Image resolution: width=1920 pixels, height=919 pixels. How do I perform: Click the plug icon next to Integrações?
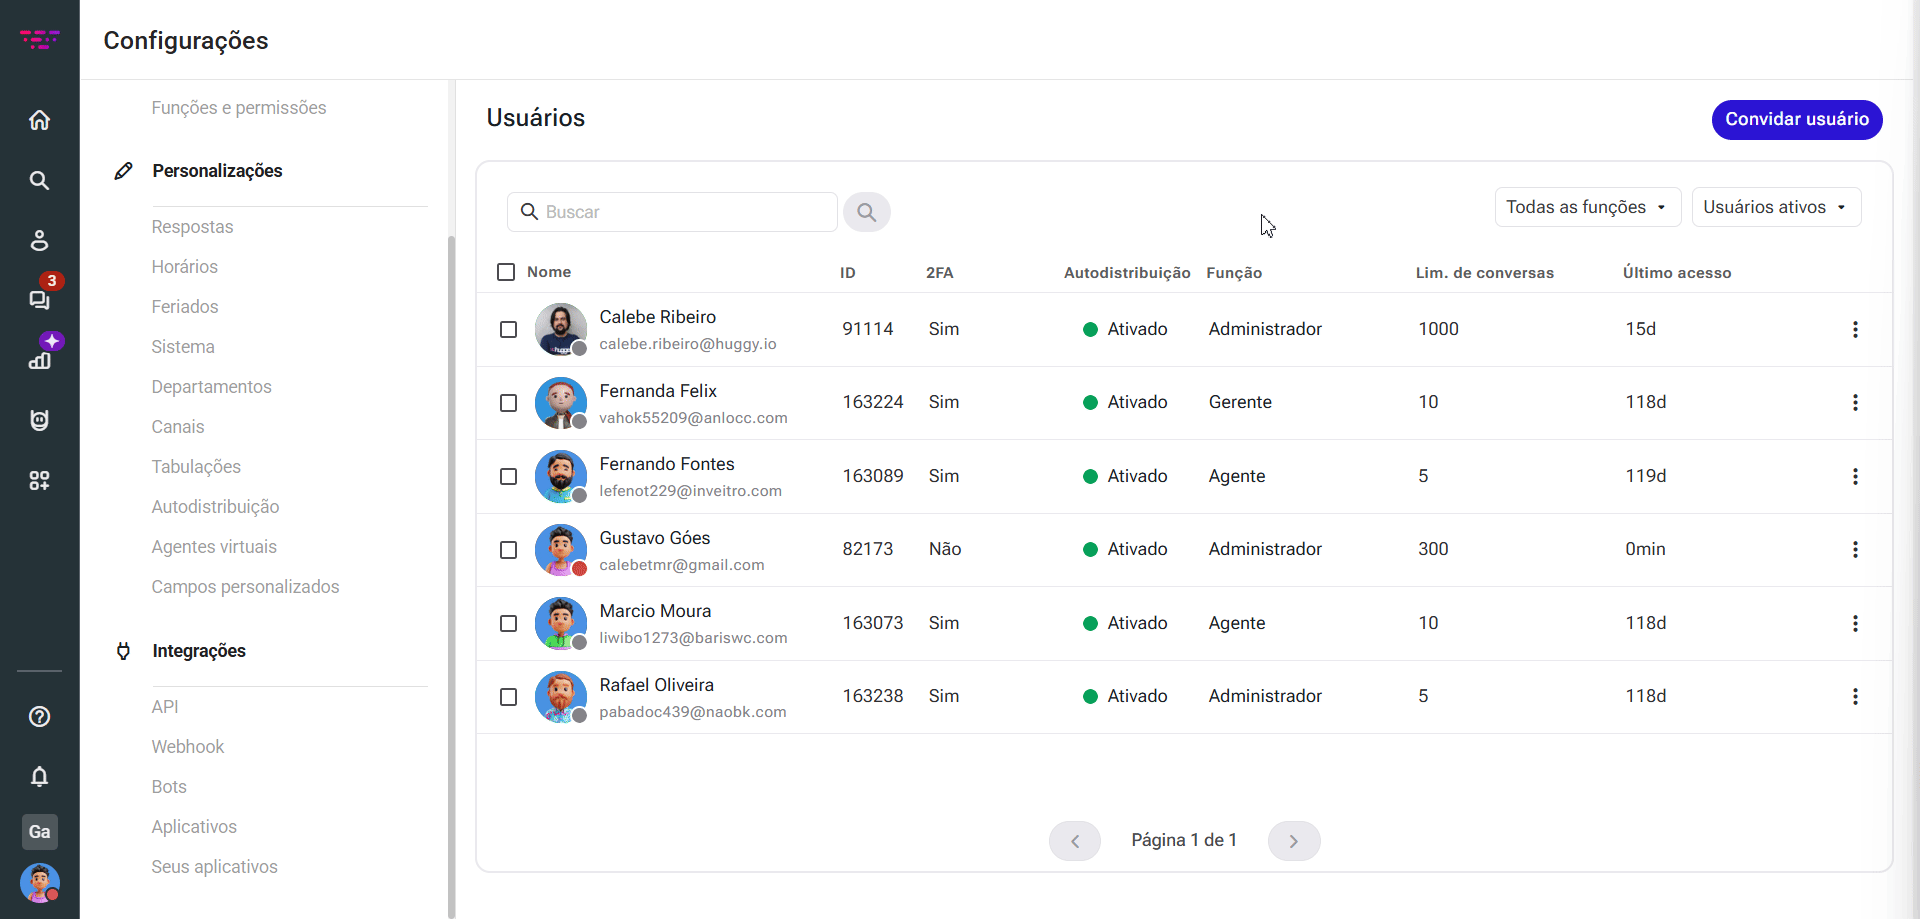[x=123, y=651]
